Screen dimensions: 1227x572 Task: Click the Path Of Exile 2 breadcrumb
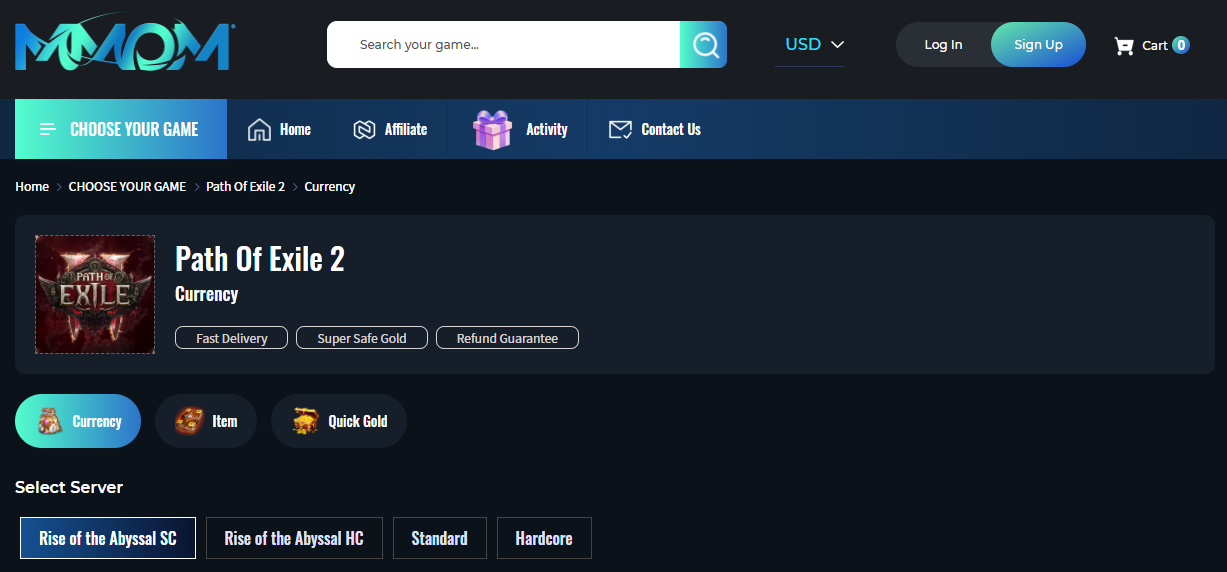point(245,187)
